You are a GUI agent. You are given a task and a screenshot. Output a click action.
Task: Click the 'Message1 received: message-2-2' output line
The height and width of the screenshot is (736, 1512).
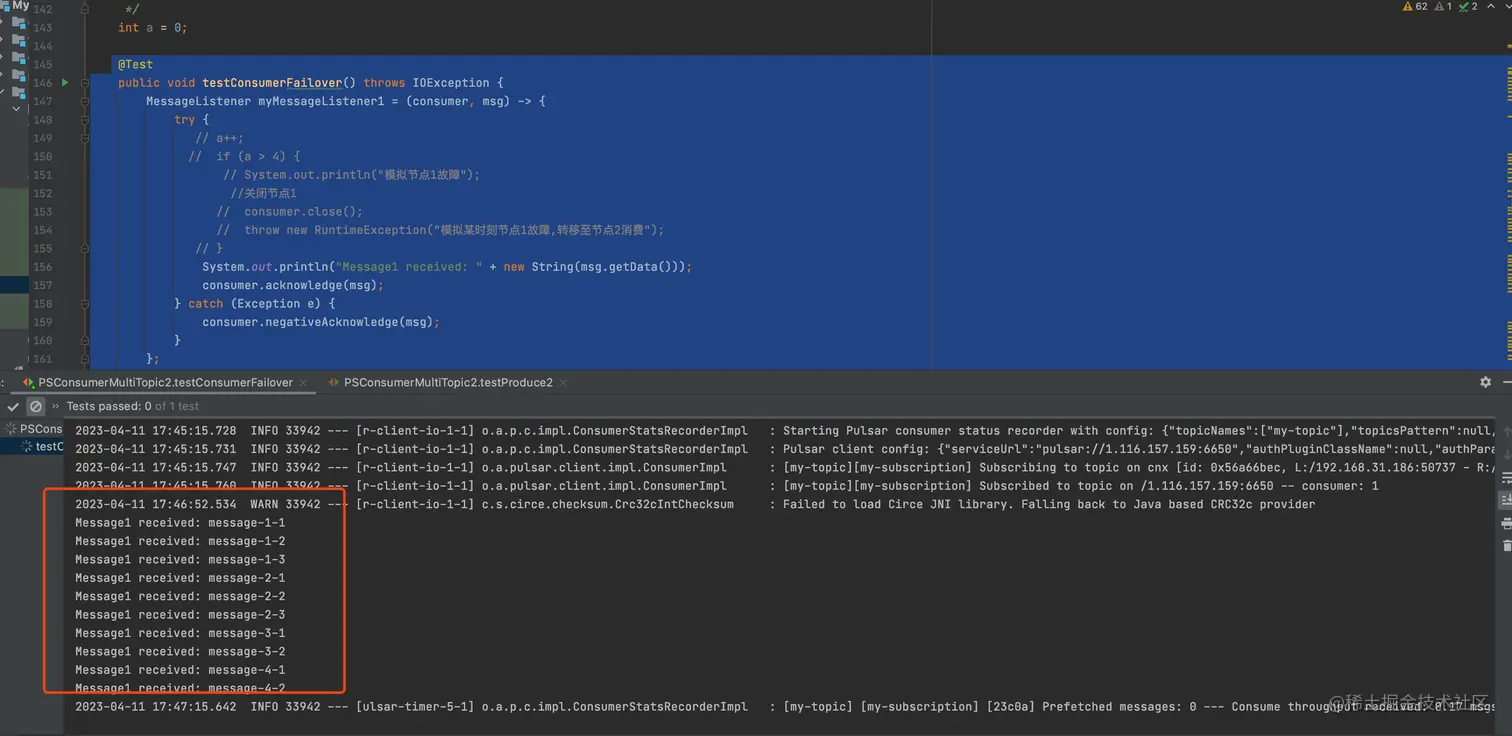coord(180,596)
